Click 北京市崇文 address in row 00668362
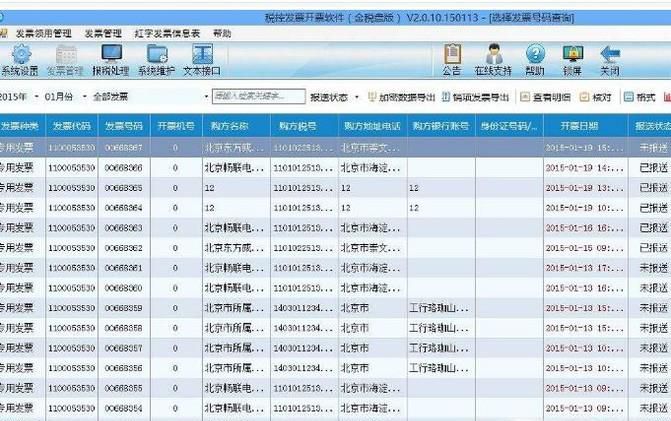The width and height of the screenshot is (671, 421). tap(372, 248)
